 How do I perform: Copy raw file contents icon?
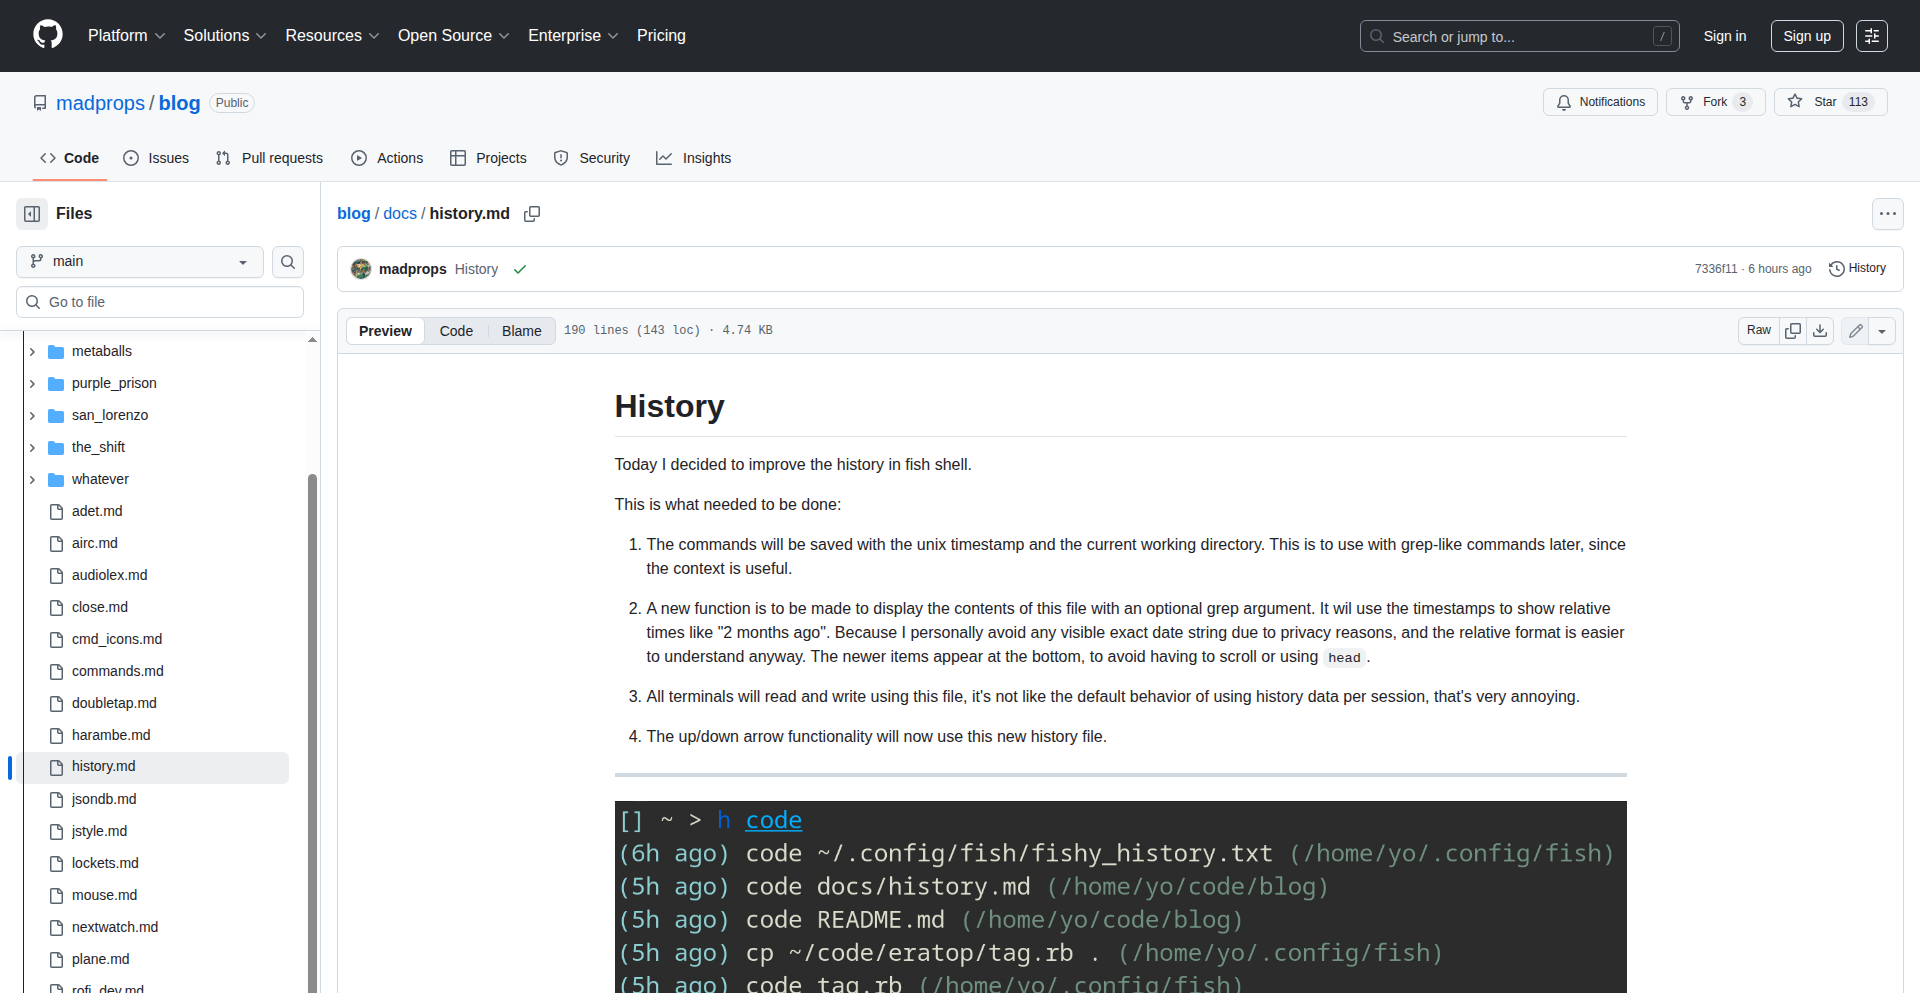[x=1793, y=331]
